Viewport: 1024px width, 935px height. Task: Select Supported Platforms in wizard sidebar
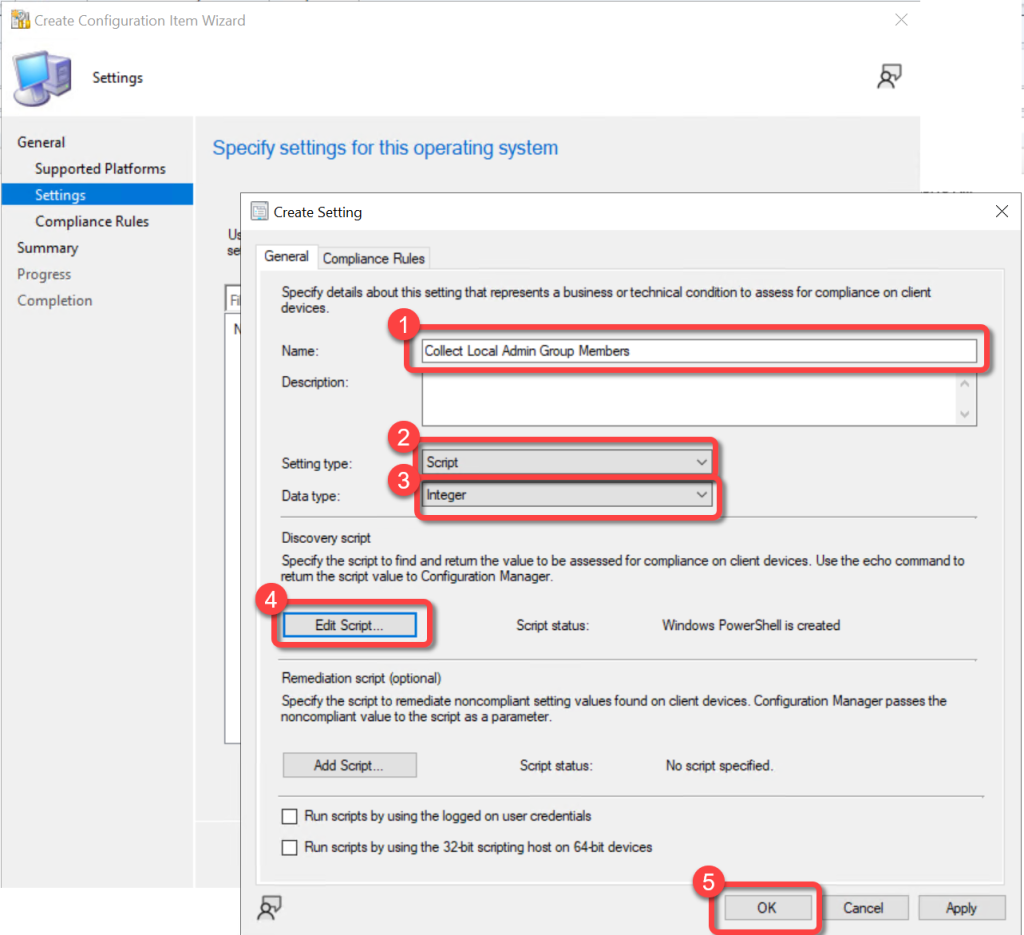click(x=100, y=169)
